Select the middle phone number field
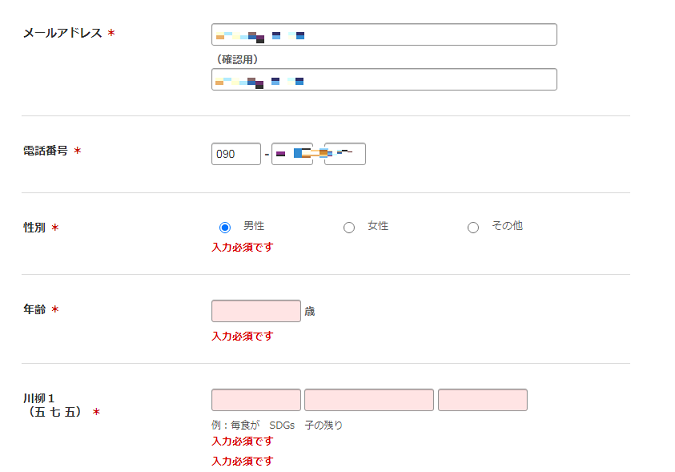 291,154
